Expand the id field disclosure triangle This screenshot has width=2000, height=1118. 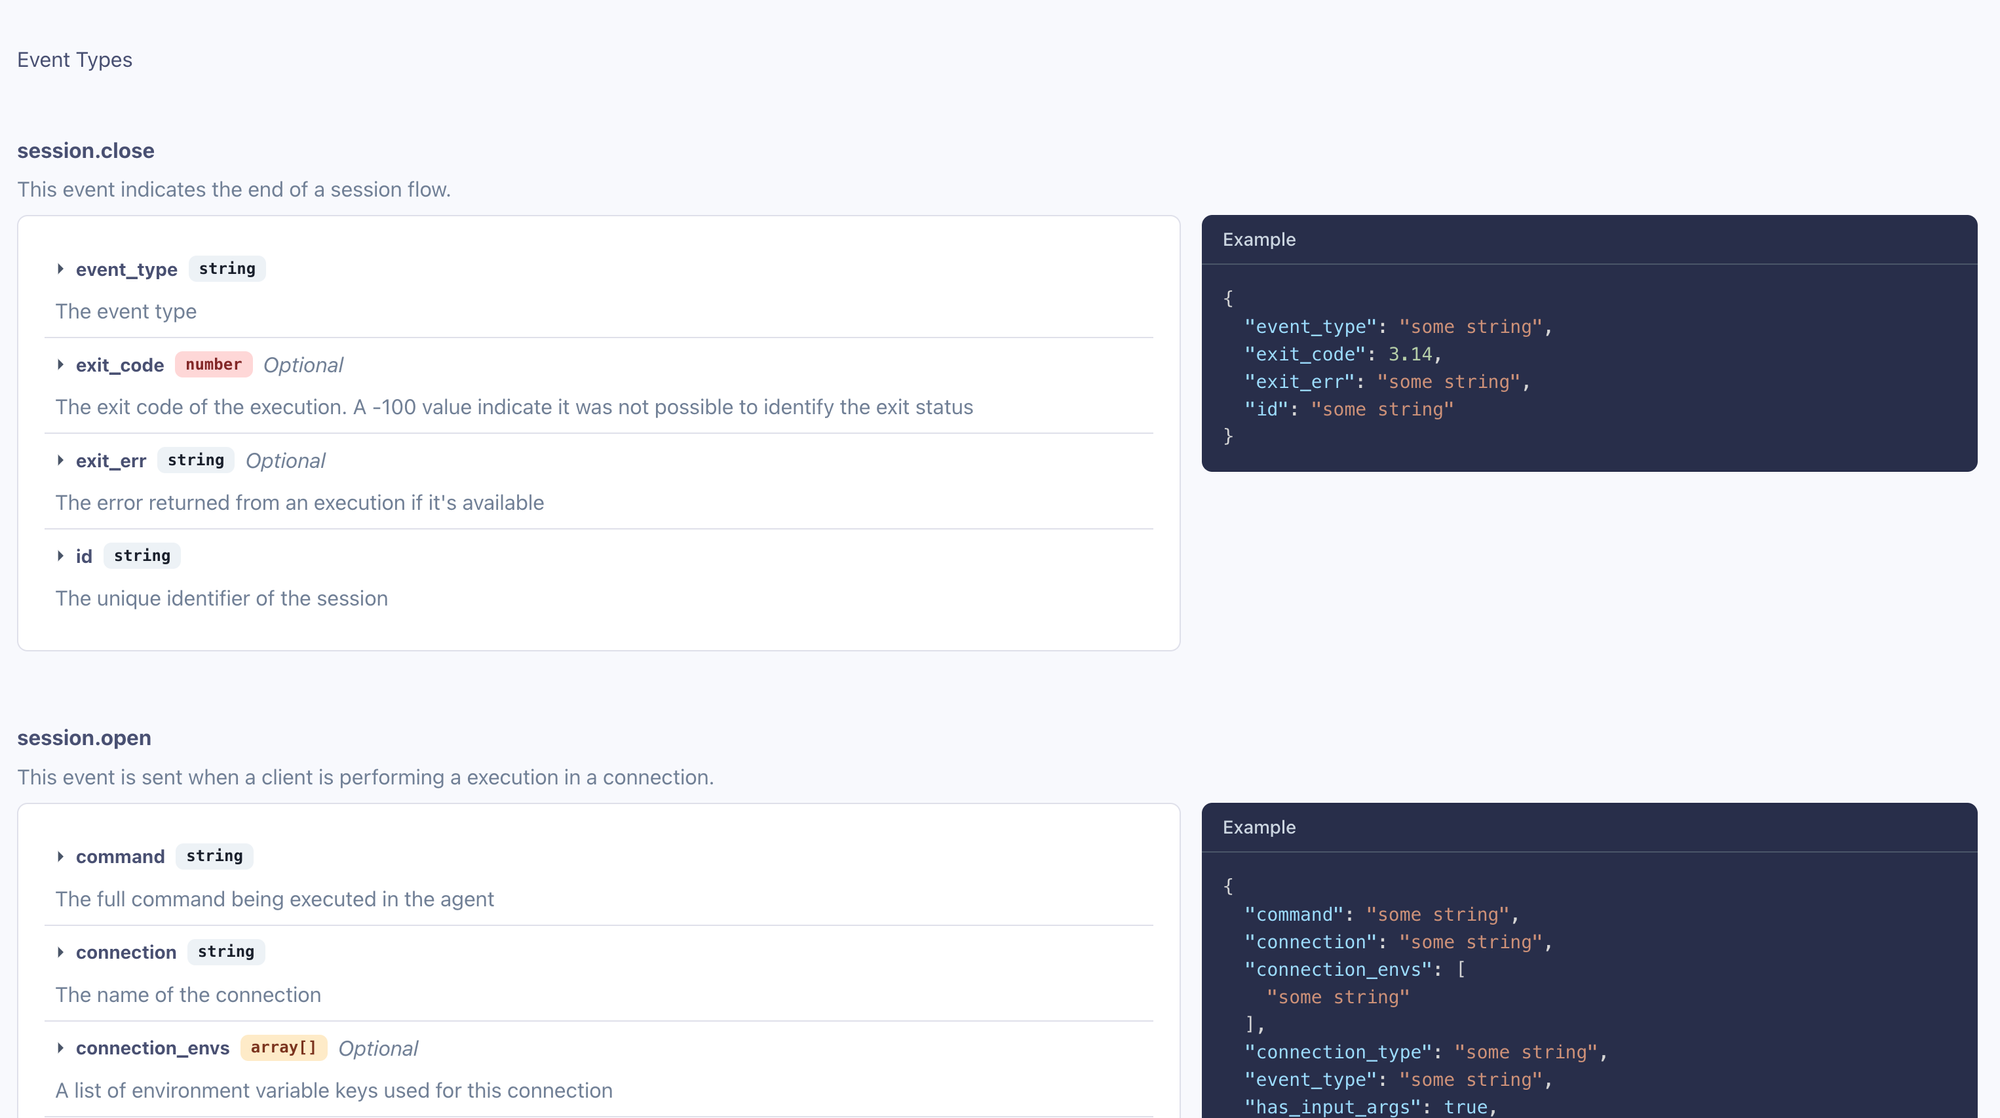click(61, 556)
